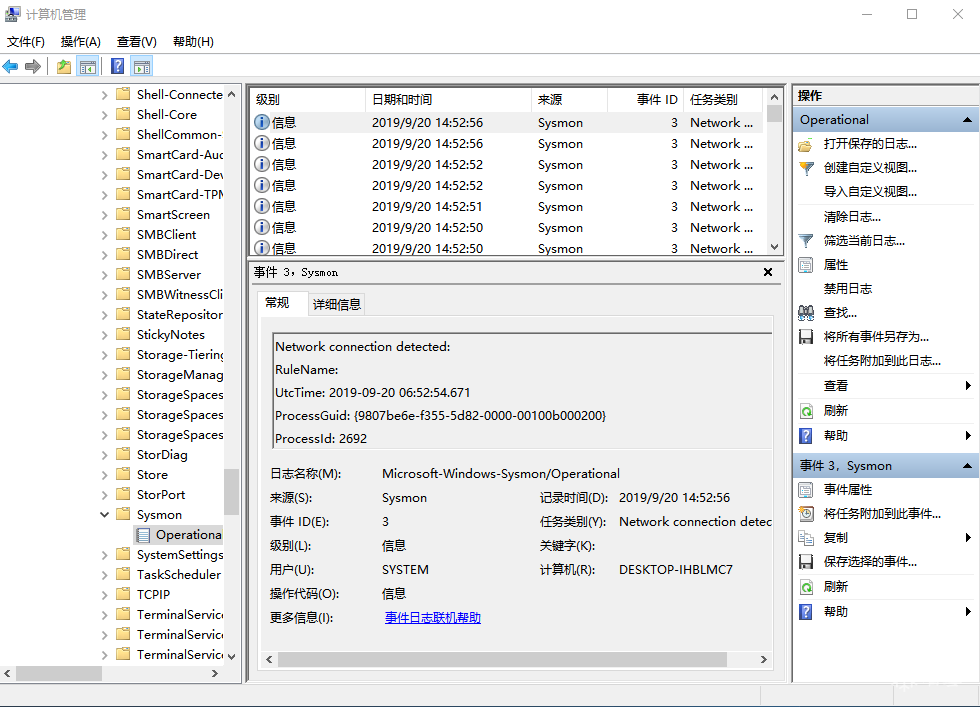
Task: Expand the StickyNotes tree node
Action: click(x=104, y=335)
